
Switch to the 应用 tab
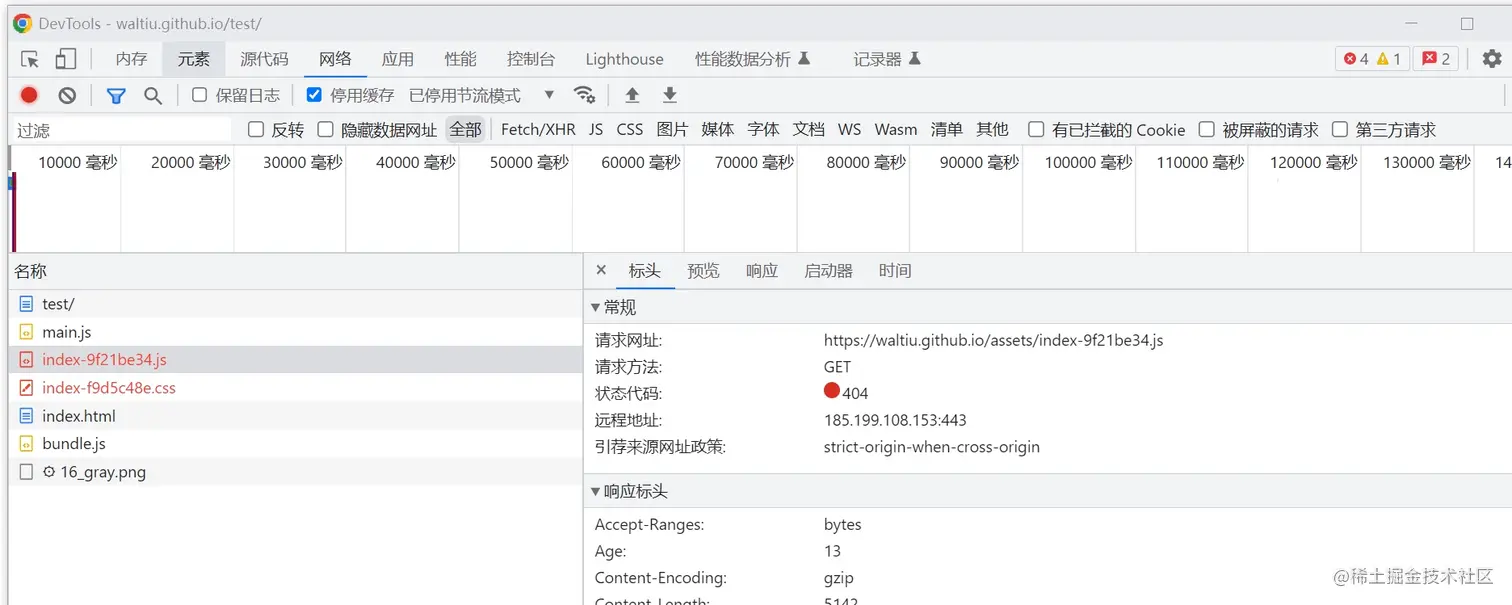(398, 59)
